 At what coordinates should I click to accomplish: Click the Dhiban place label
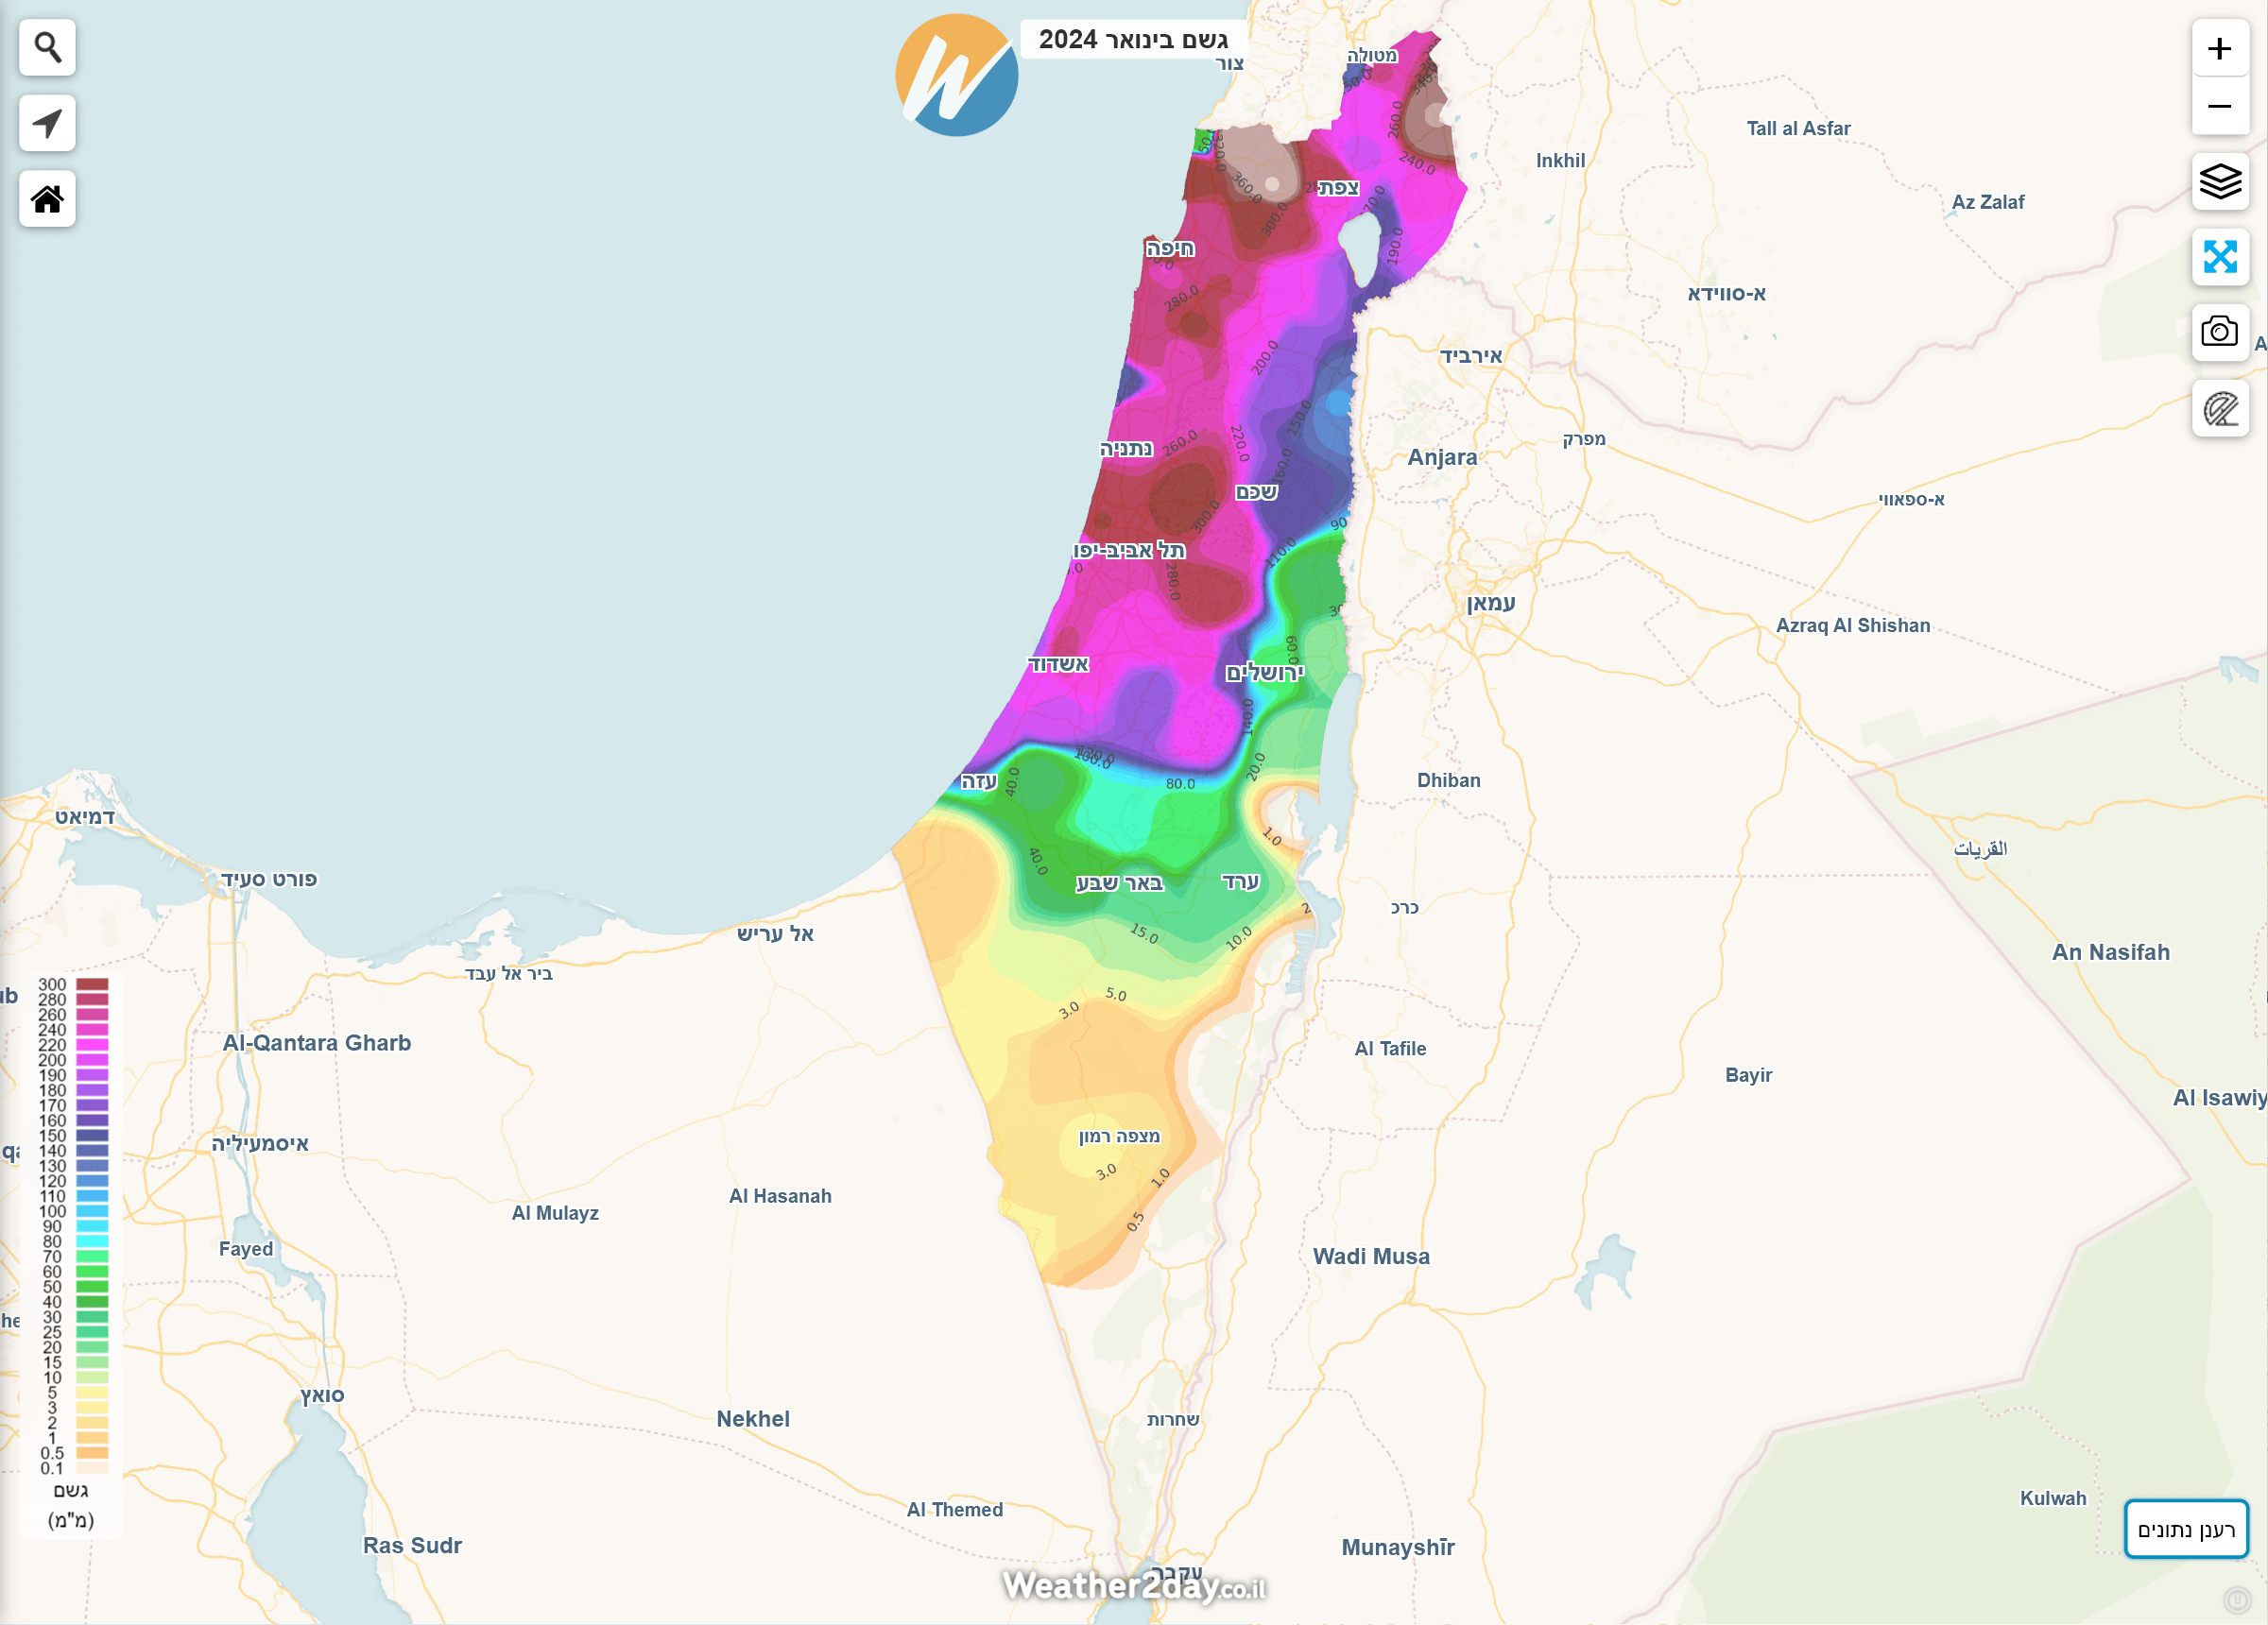(1448, 780)
